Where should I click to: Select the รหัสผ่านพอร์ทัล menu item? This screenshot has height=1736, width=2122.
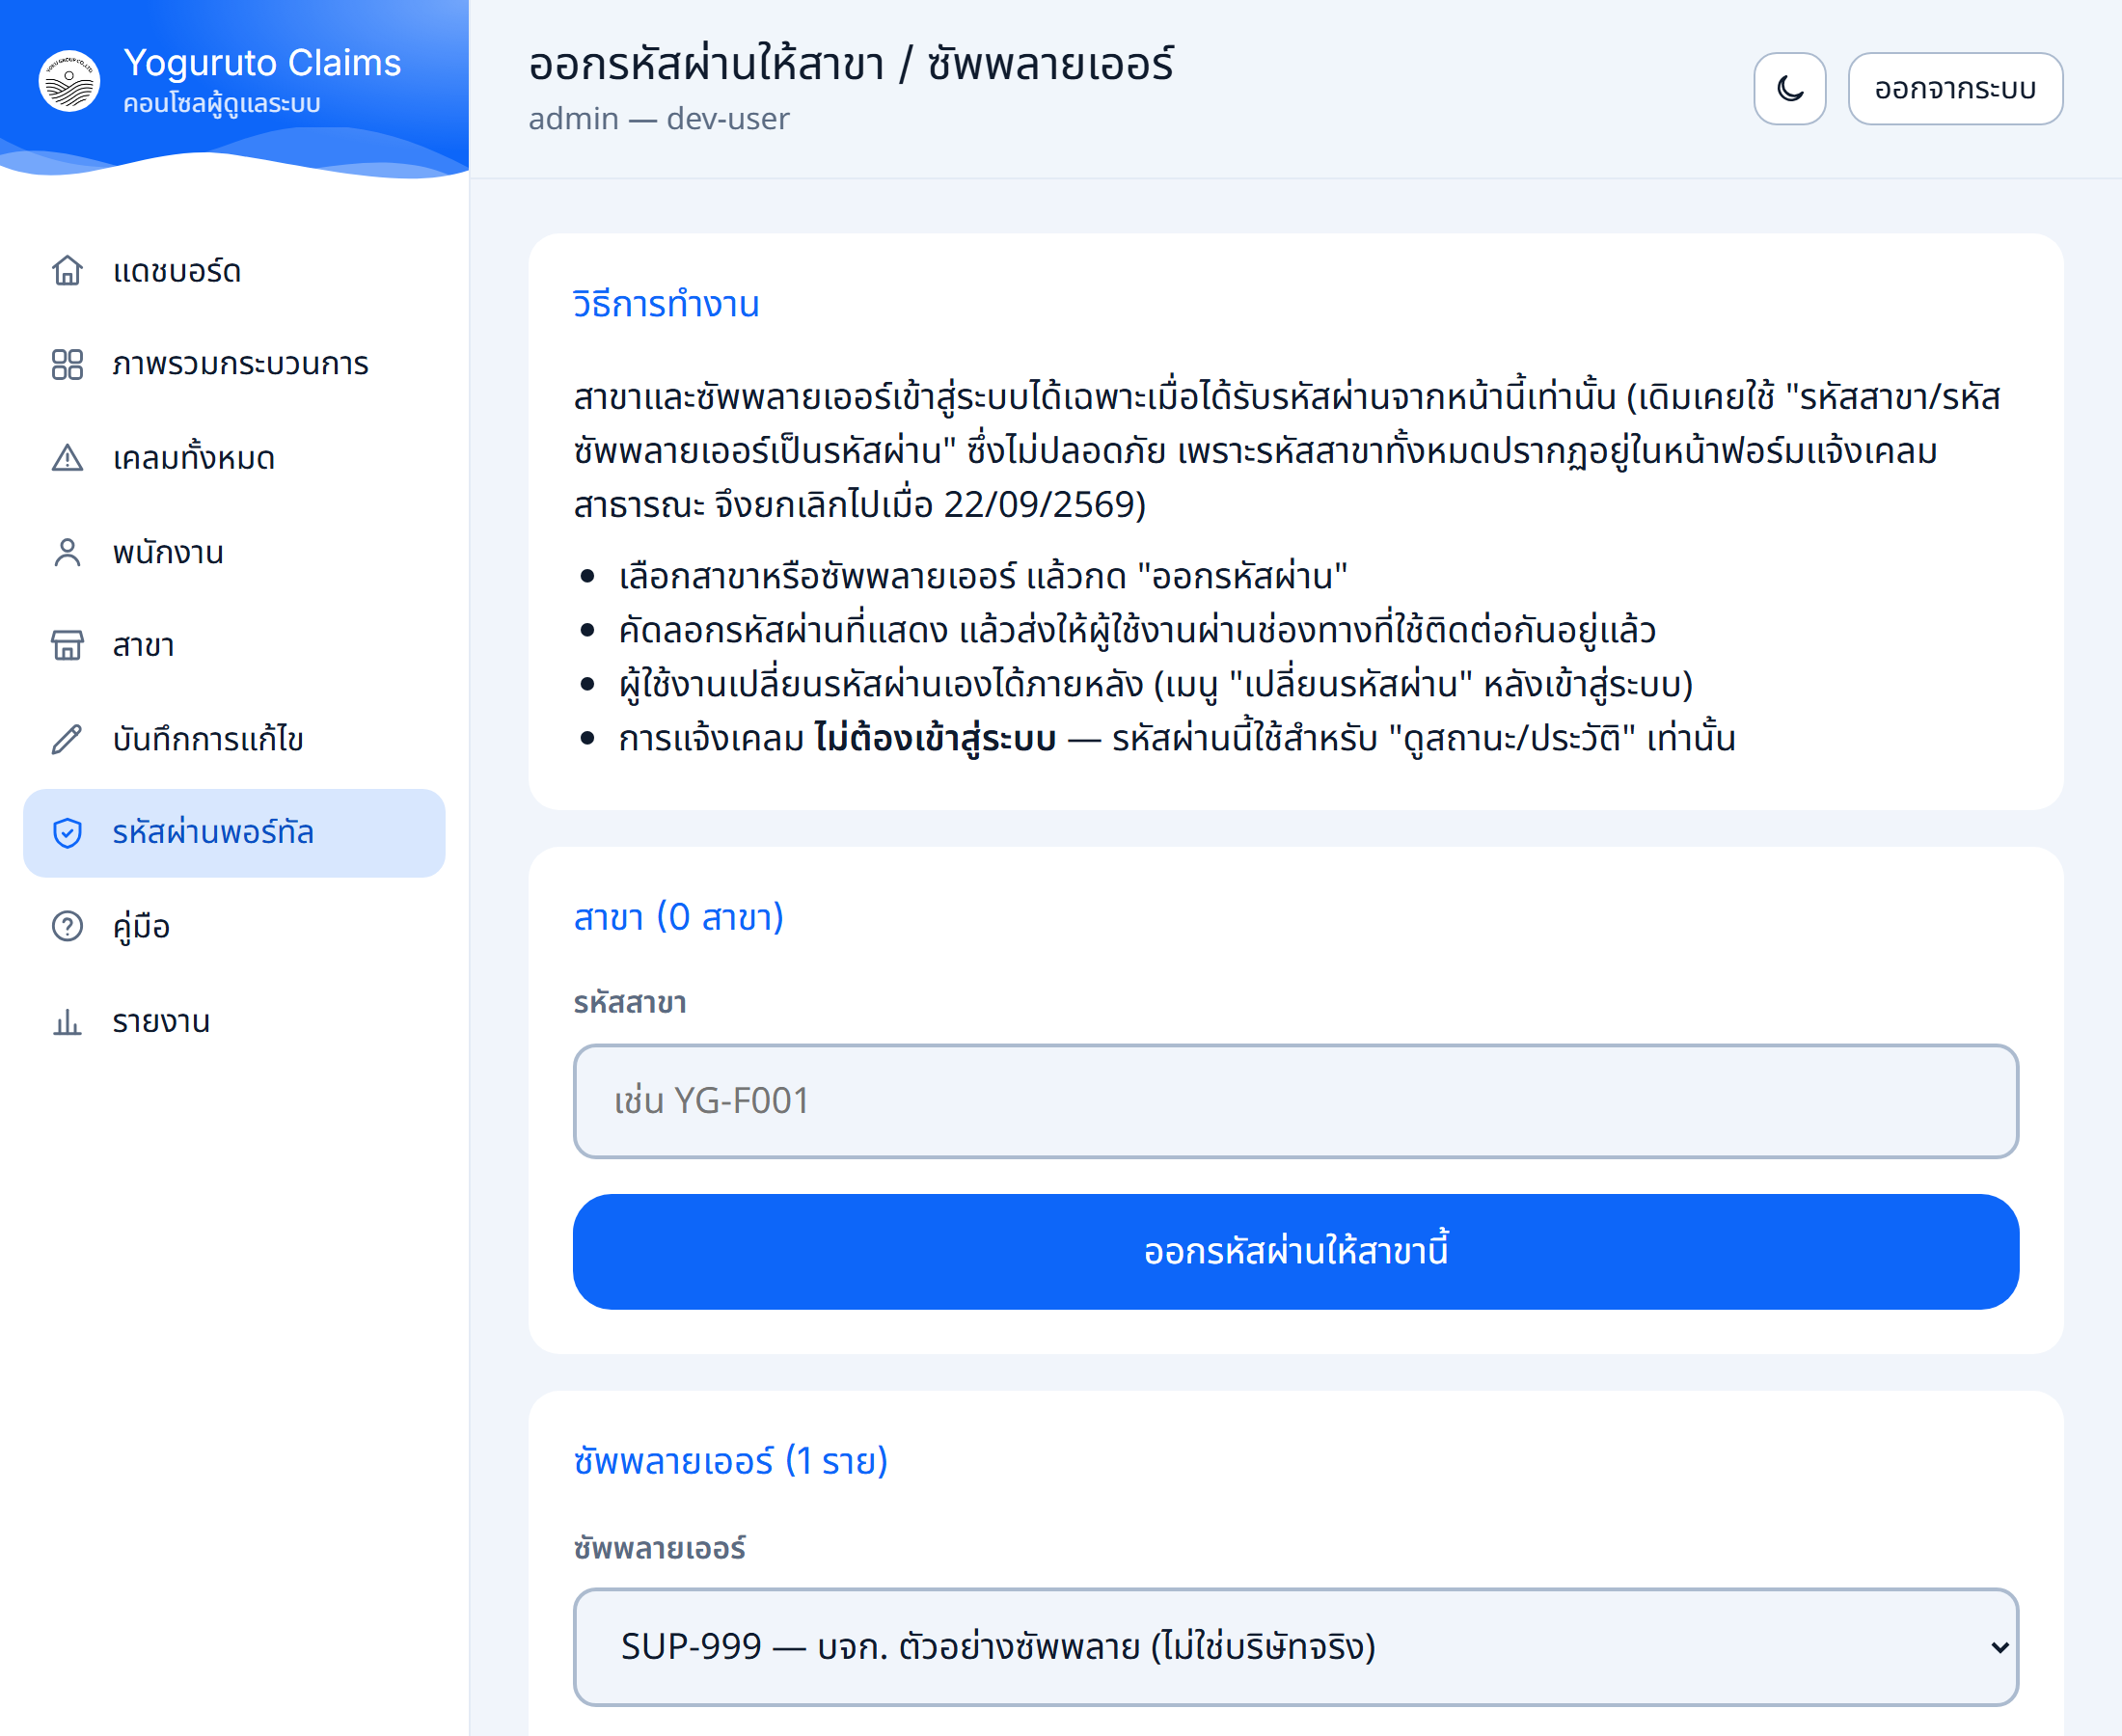point(234,833)
